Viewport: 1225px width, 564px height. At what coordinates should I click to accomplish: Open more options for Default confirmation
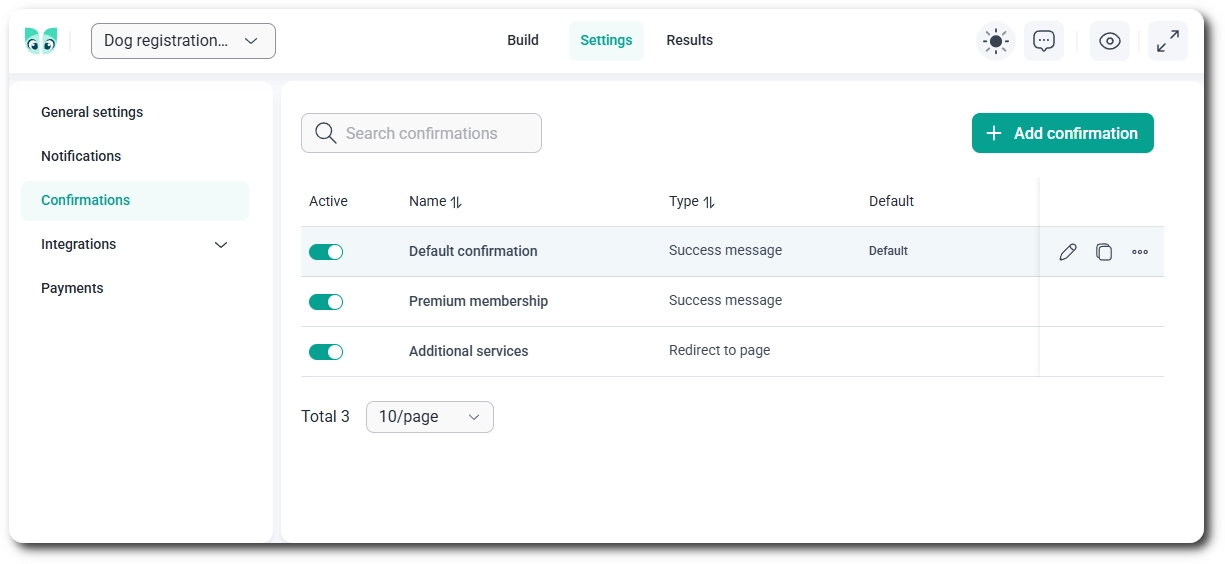1140,252
